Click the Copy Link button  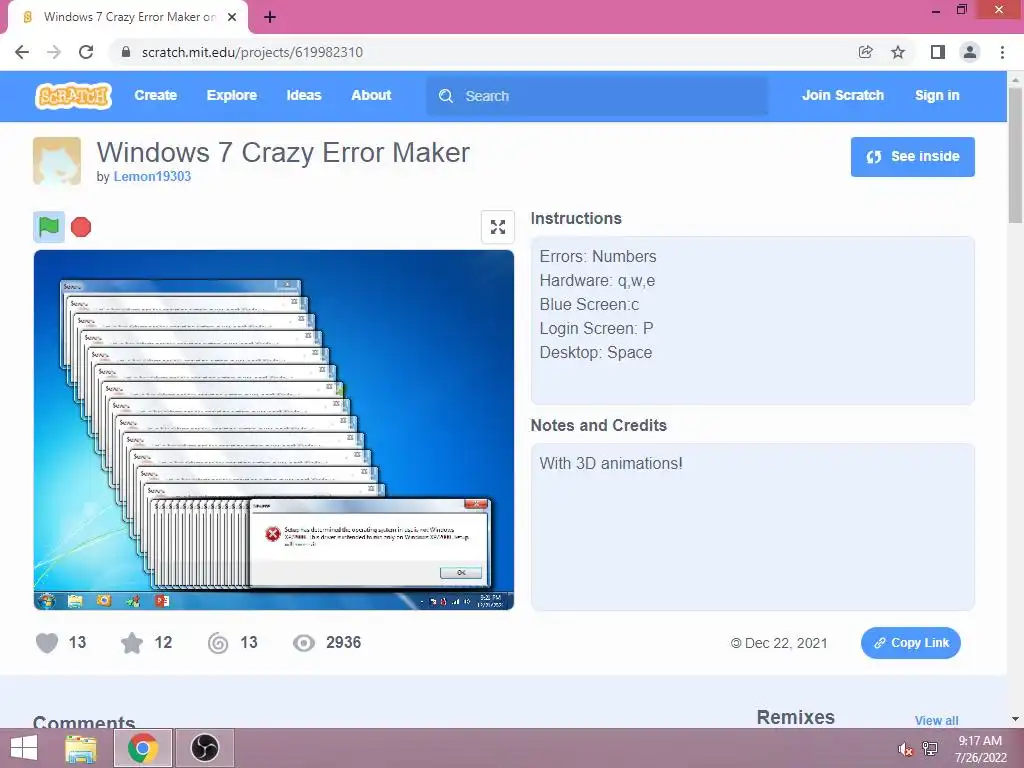(x=910, y=643)
